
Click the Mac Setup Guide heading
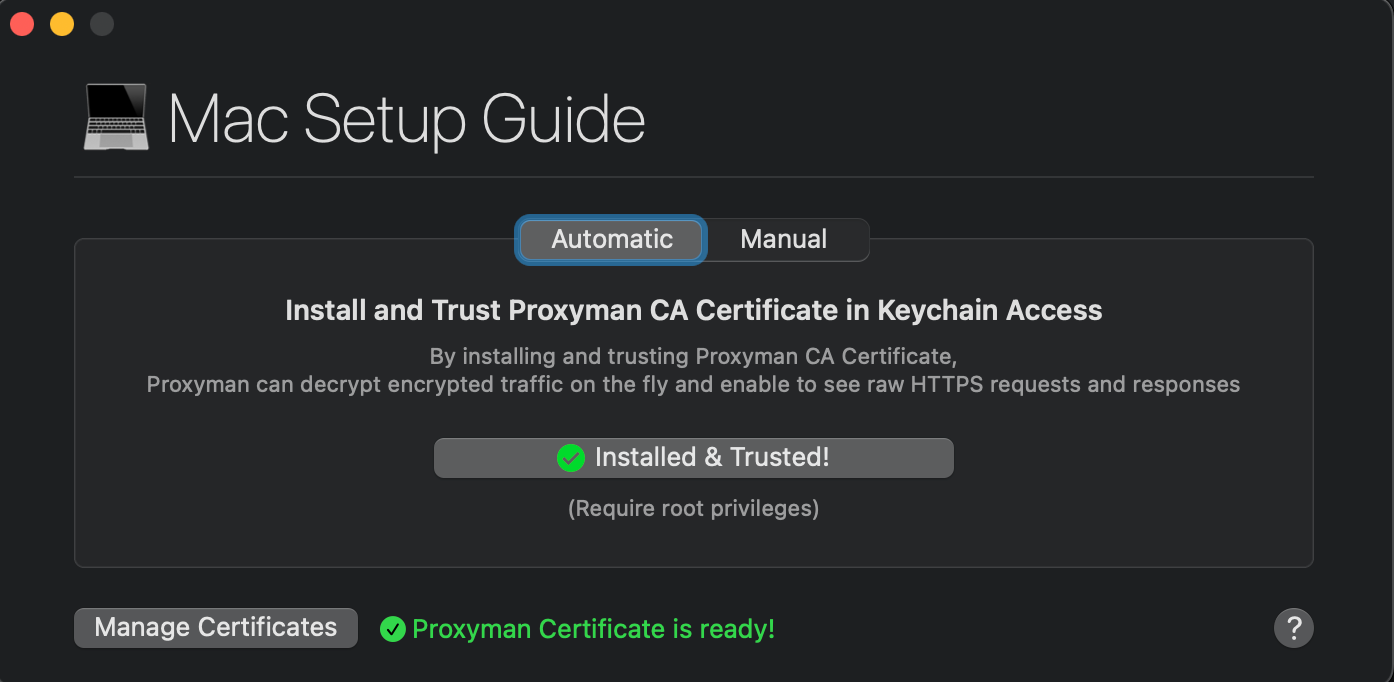coord(407,120)
